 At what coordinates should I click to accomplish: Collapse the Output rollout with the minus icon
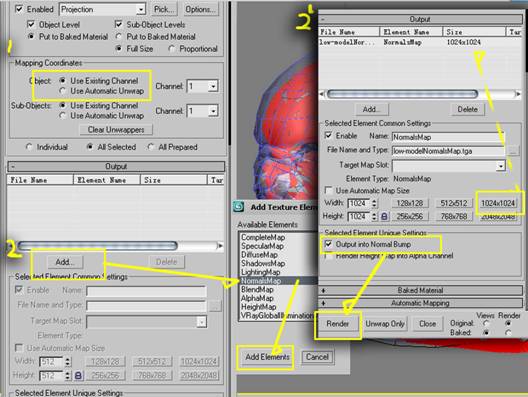coord(323,19)
